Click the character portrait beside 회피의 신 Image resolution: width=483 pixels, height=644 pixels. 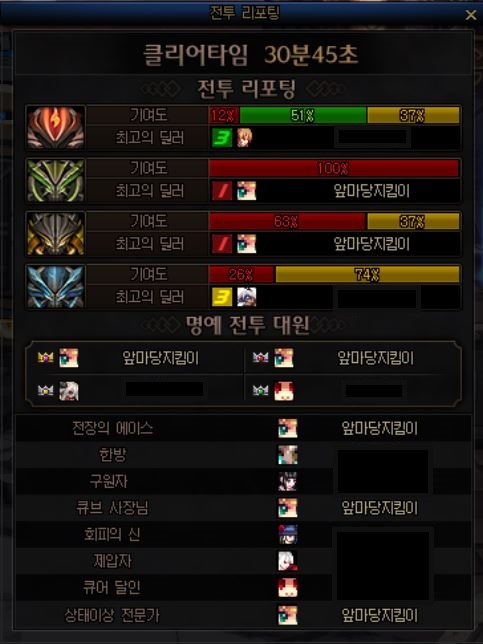click(288, 534)
